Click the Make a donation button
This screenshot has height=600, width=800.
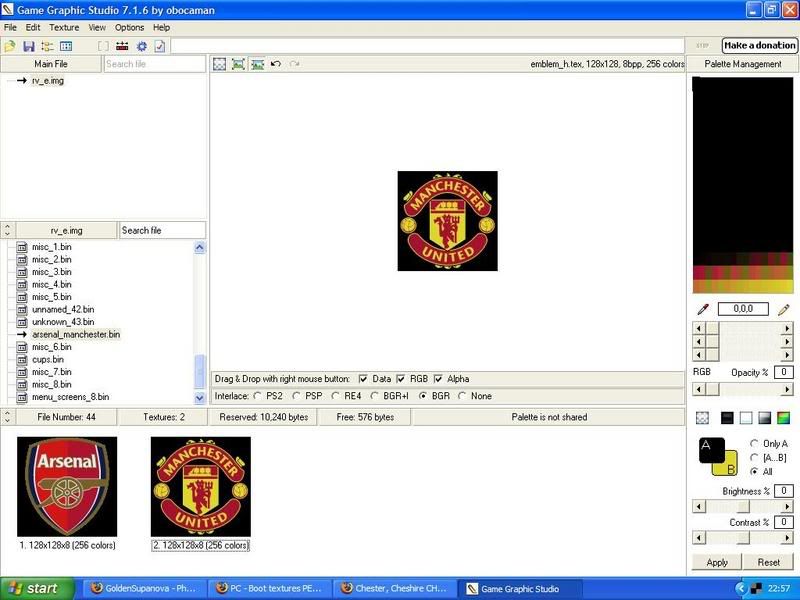760,45
